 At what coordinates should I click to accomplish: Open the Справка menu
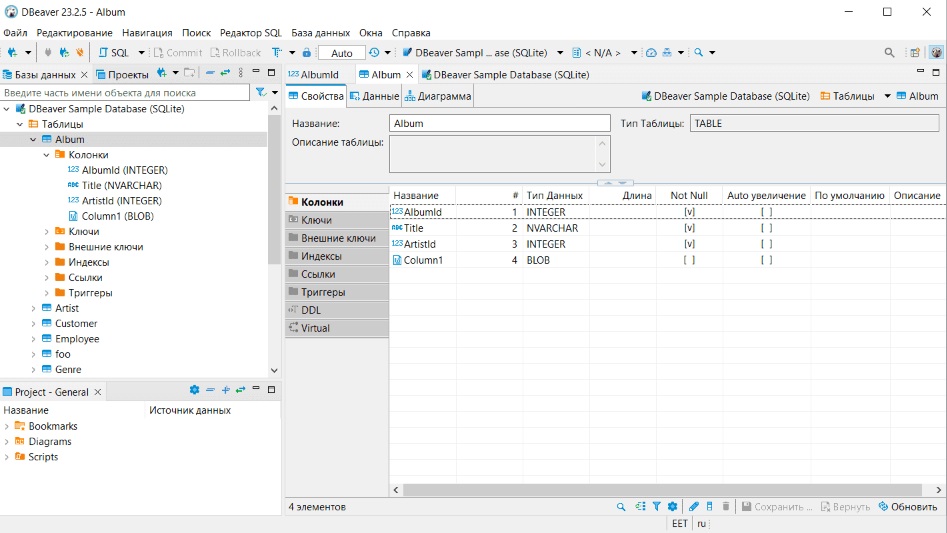(411, 33)
